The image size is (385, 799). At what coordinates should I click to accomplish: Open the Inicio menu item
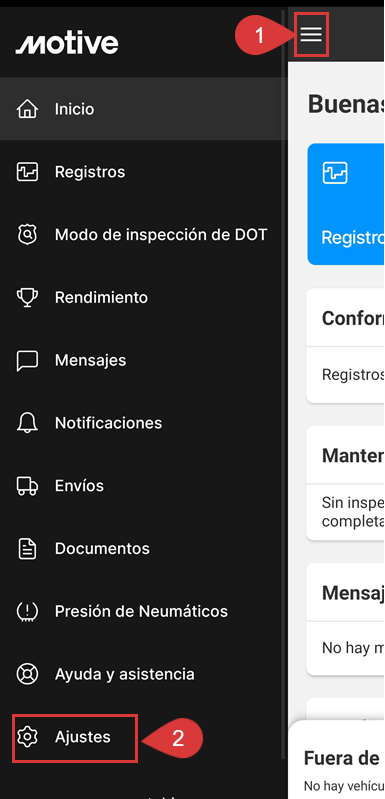click(144, 109)
